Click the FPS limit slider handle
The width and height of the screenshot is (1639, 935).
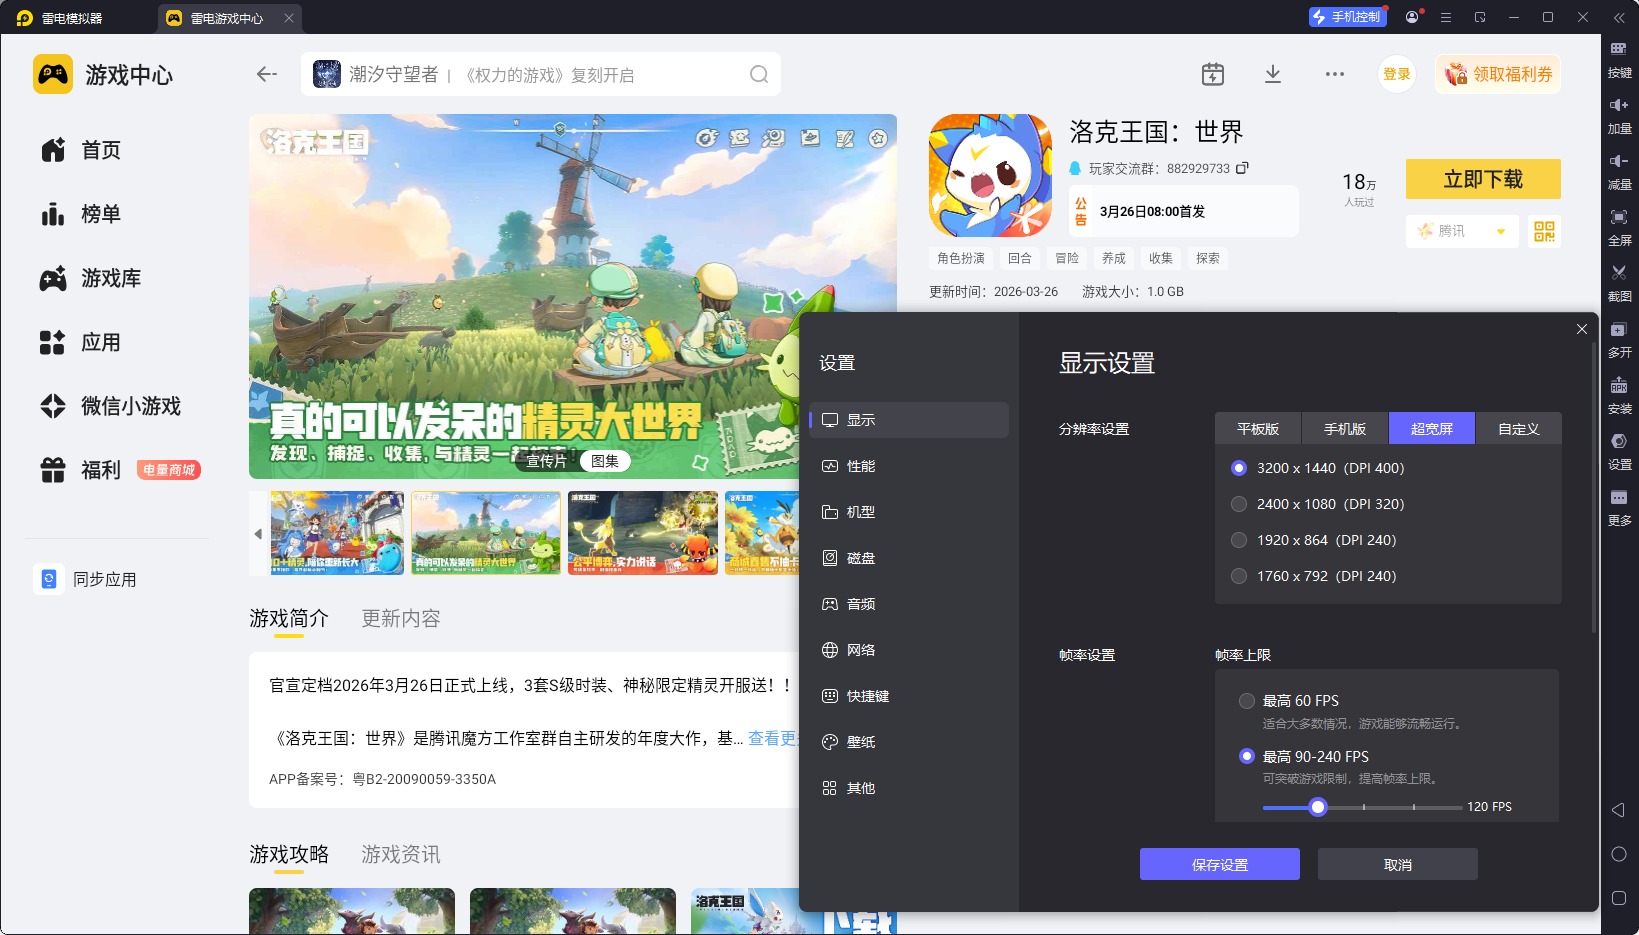tap(1318, 807)
